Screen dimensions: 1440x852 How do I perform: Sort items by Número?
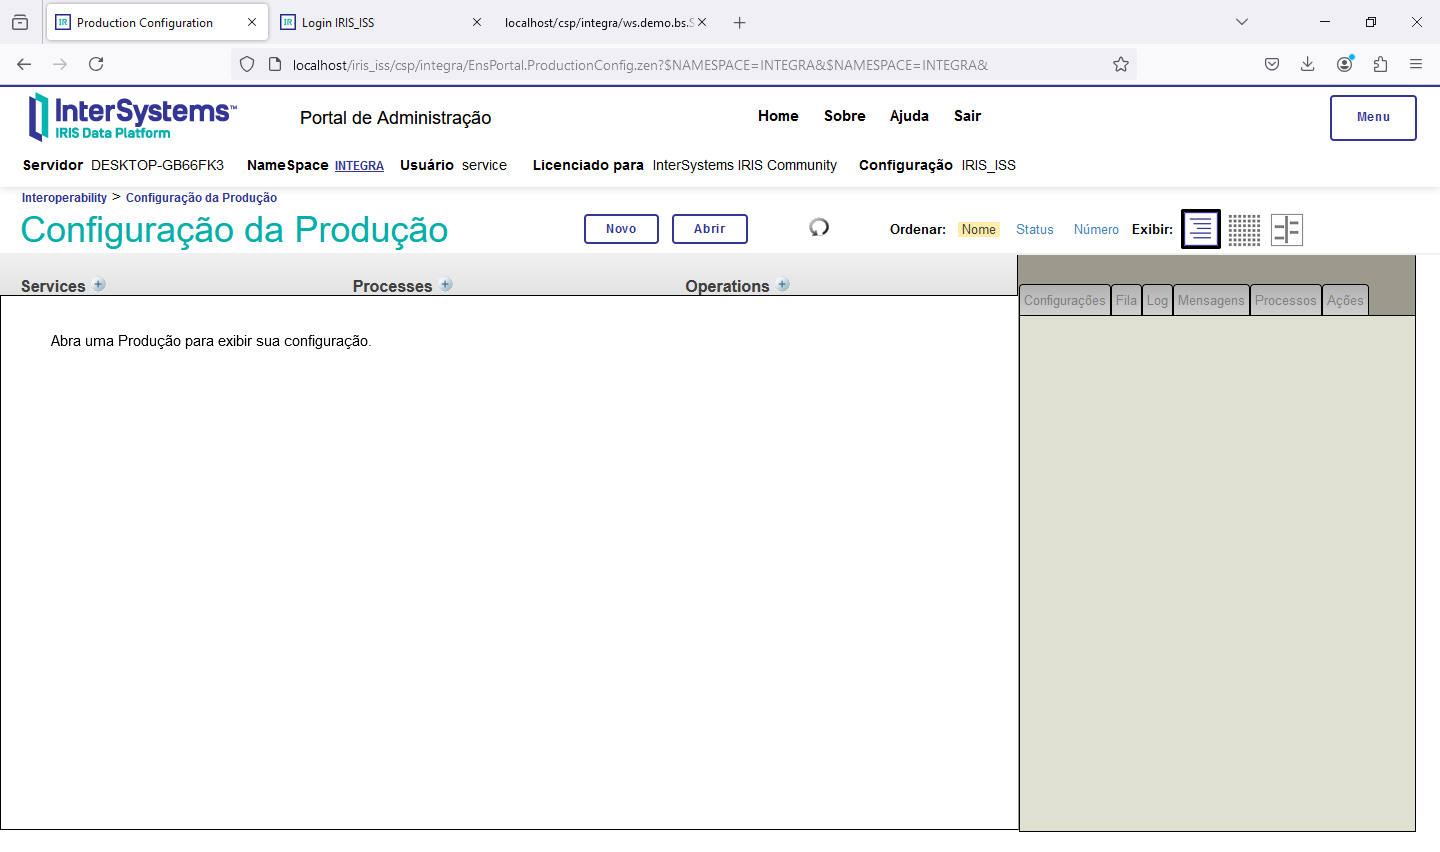[x=1096, y=230]
